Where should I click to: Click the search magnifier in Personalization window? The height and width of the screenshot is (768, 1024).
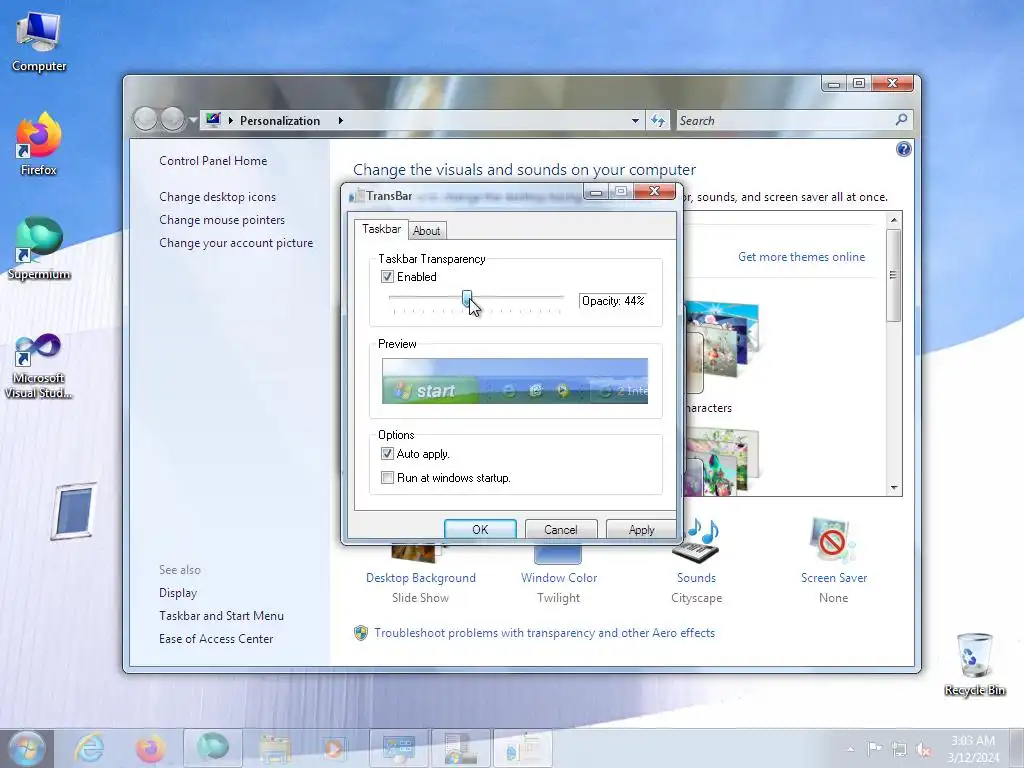(901, 120)
